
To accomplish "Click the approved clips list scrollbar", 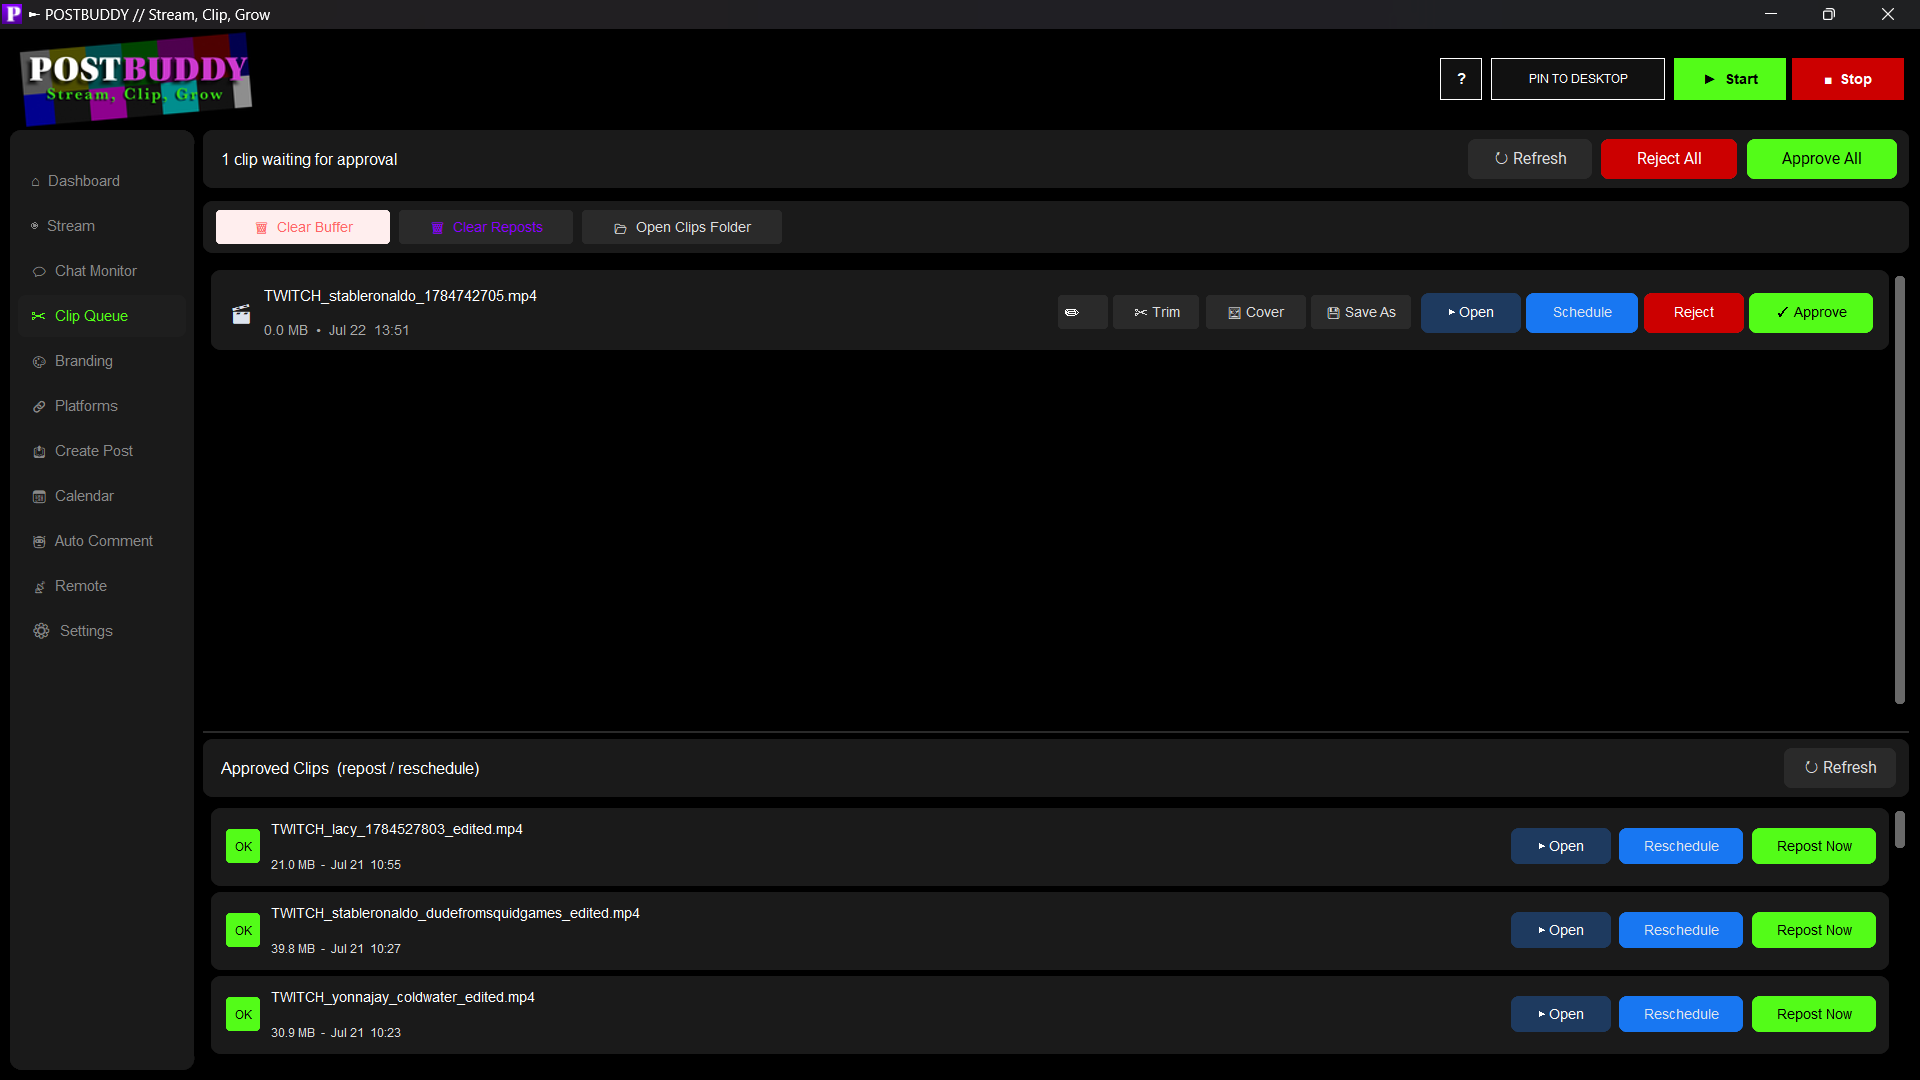I will 1900,830.
